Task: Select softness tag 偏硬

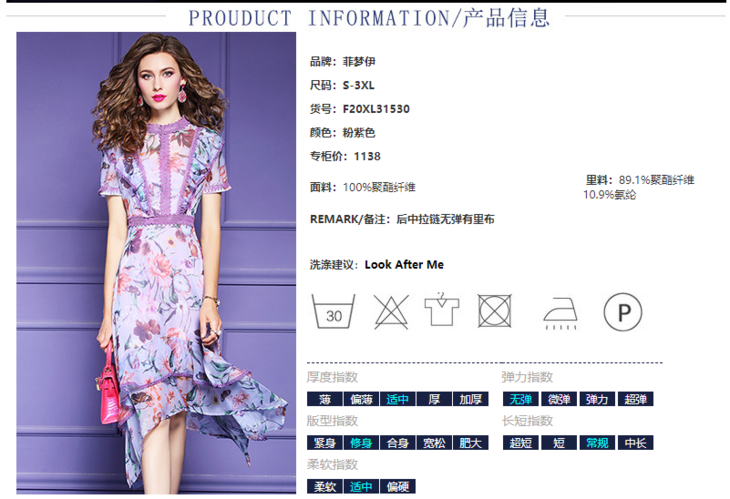Action: (x=397, y=486)
